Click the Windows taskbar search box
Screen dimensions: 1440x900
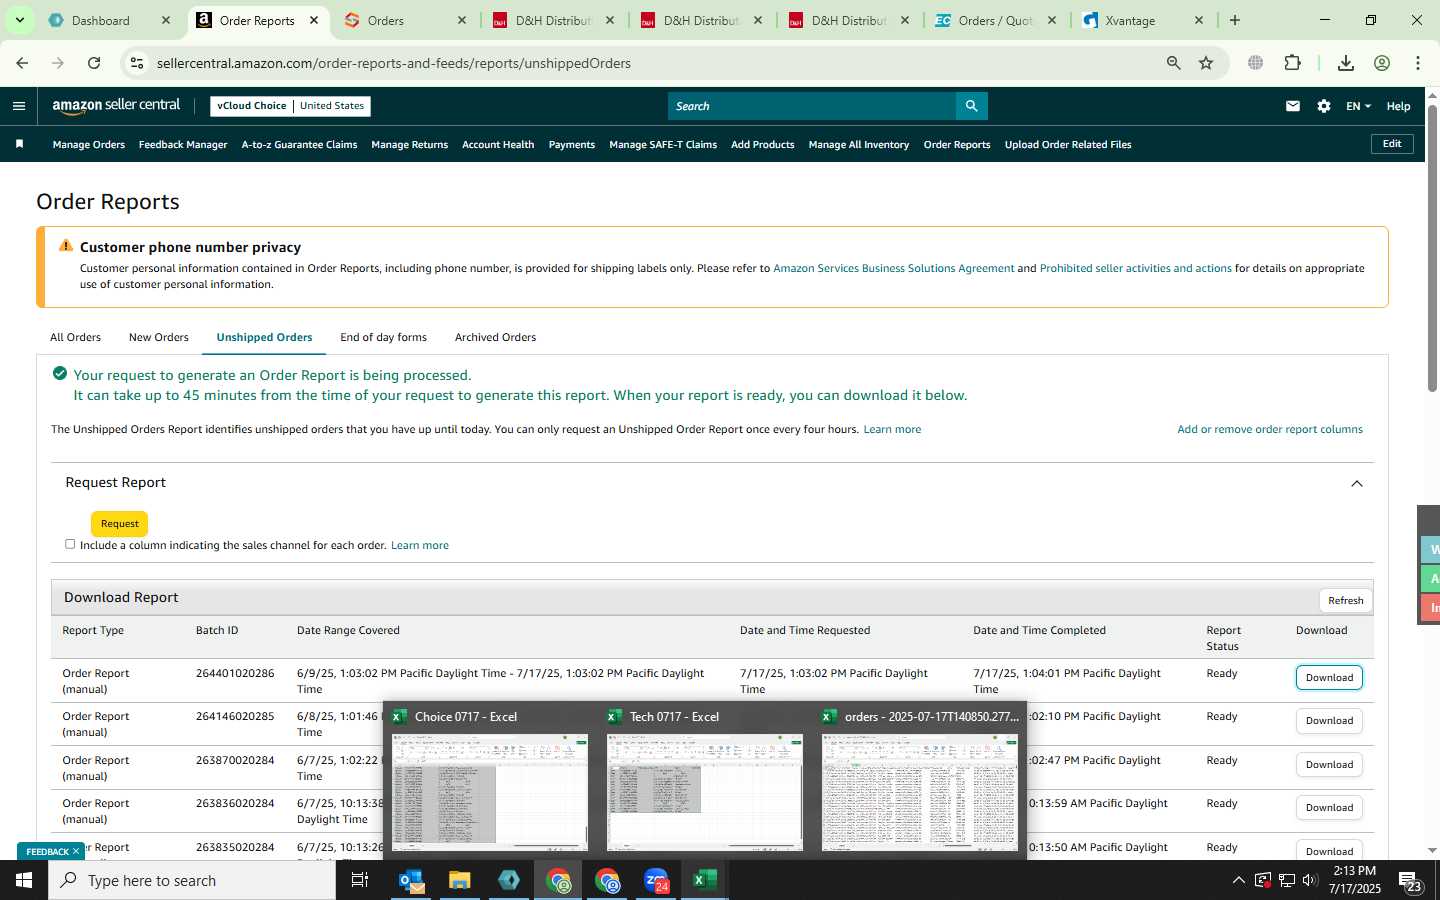click(192, 880)
